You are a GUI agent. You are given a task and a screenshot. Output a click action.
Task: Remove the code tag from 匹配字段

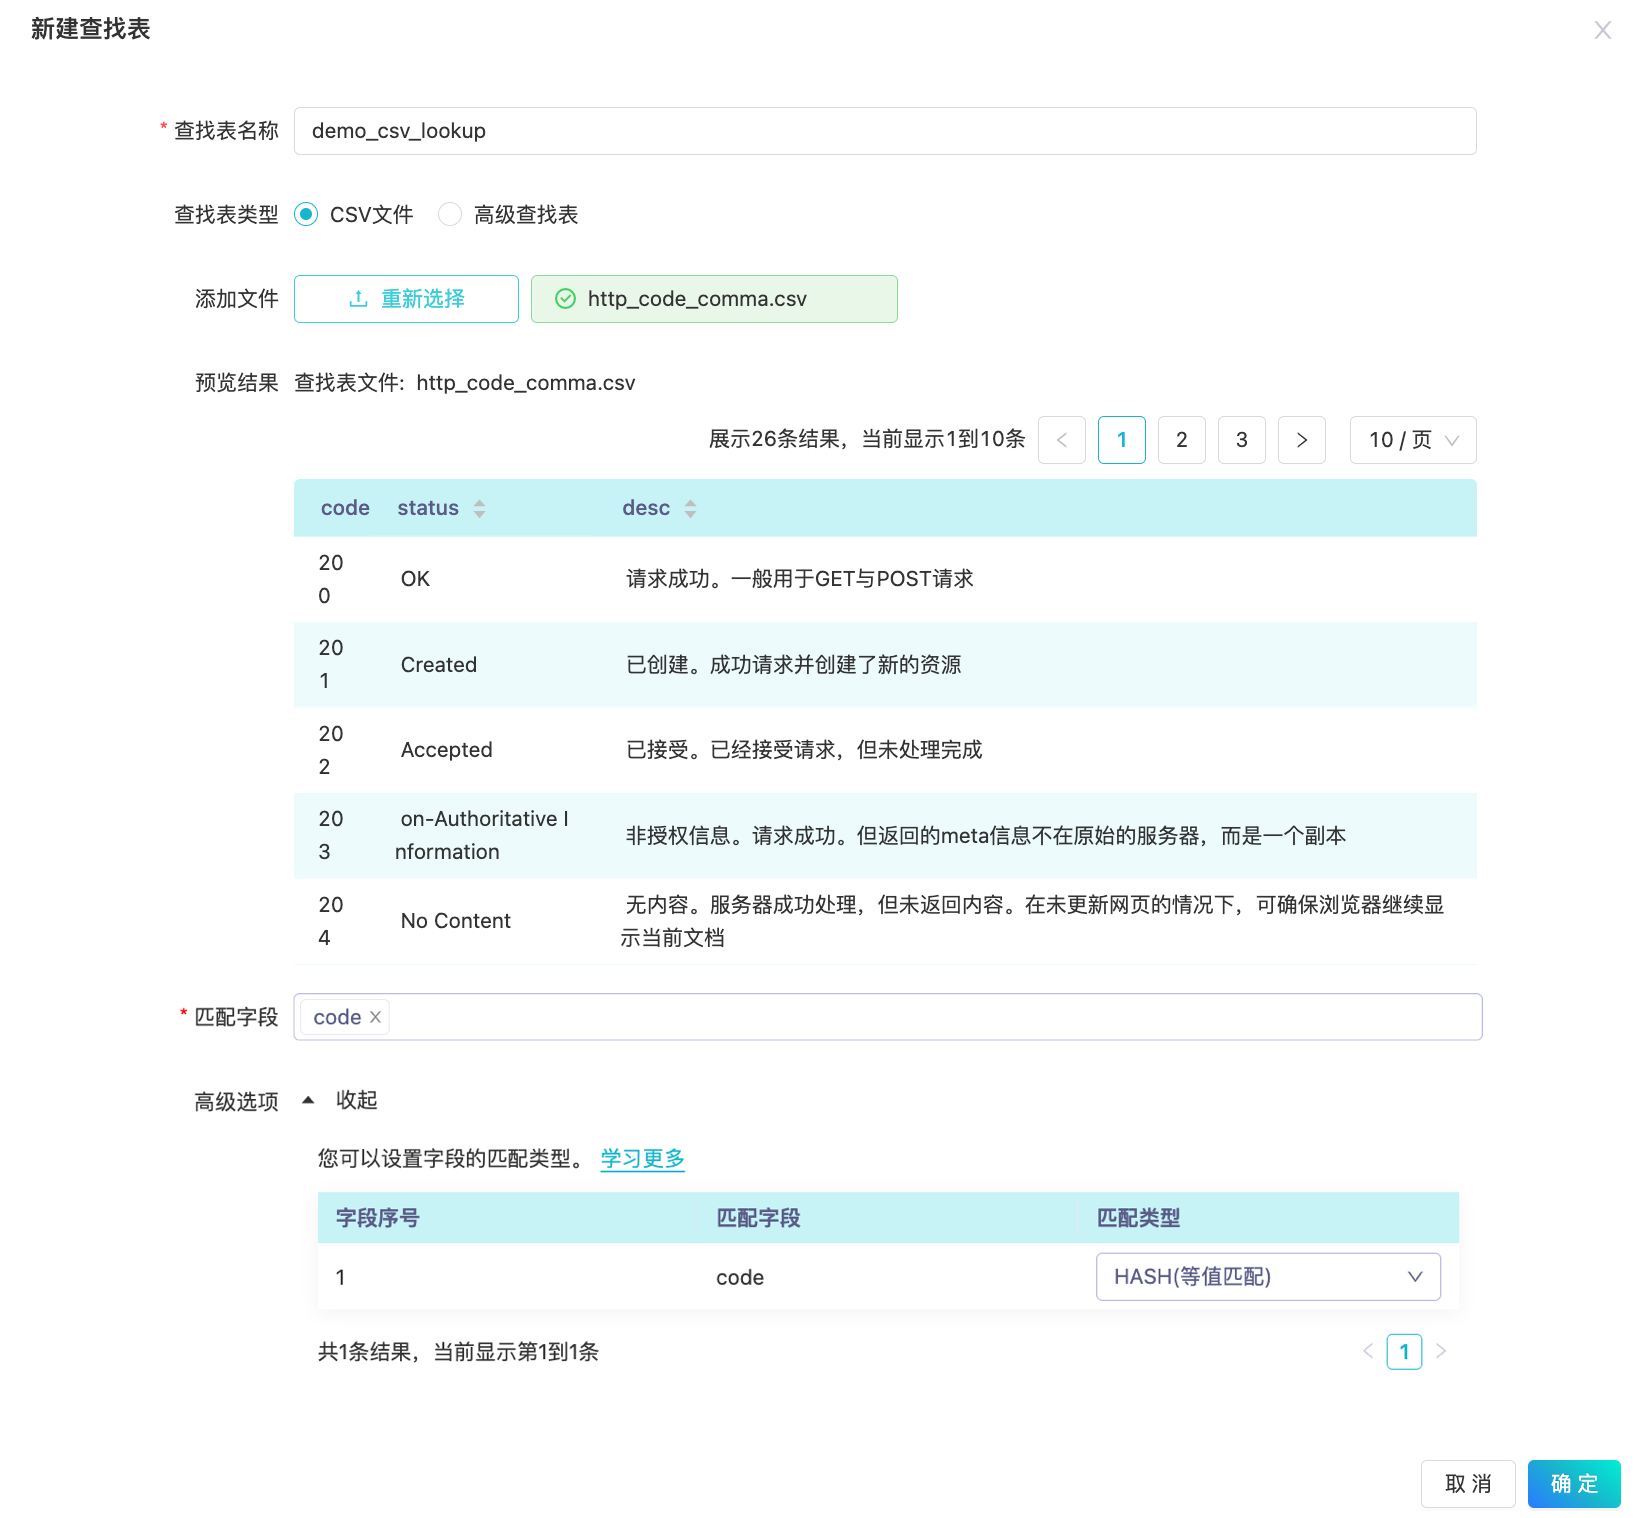tap(375, 1017)
